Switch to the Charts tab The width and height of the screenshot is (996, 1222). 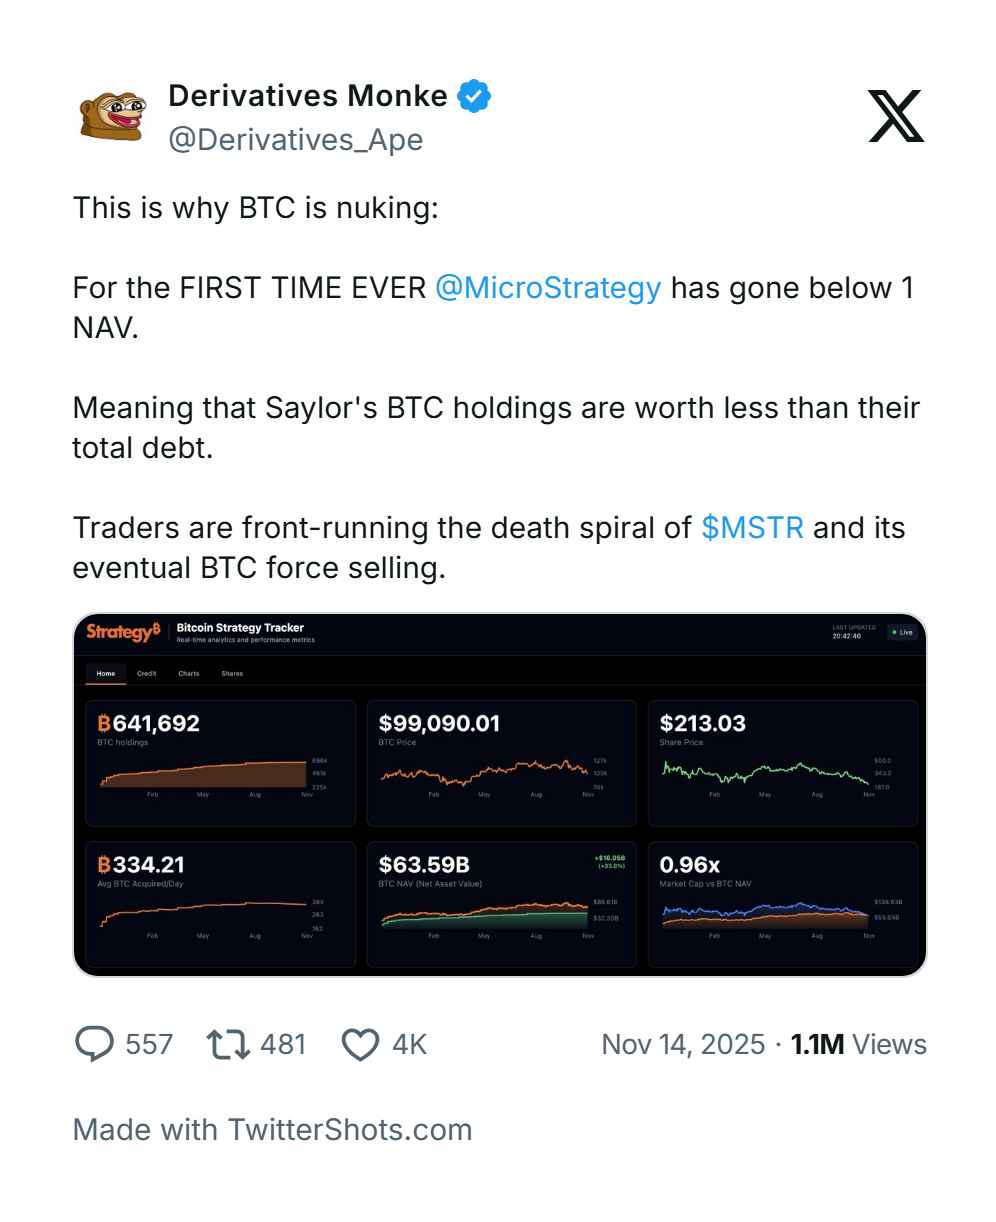coord(189,673)
